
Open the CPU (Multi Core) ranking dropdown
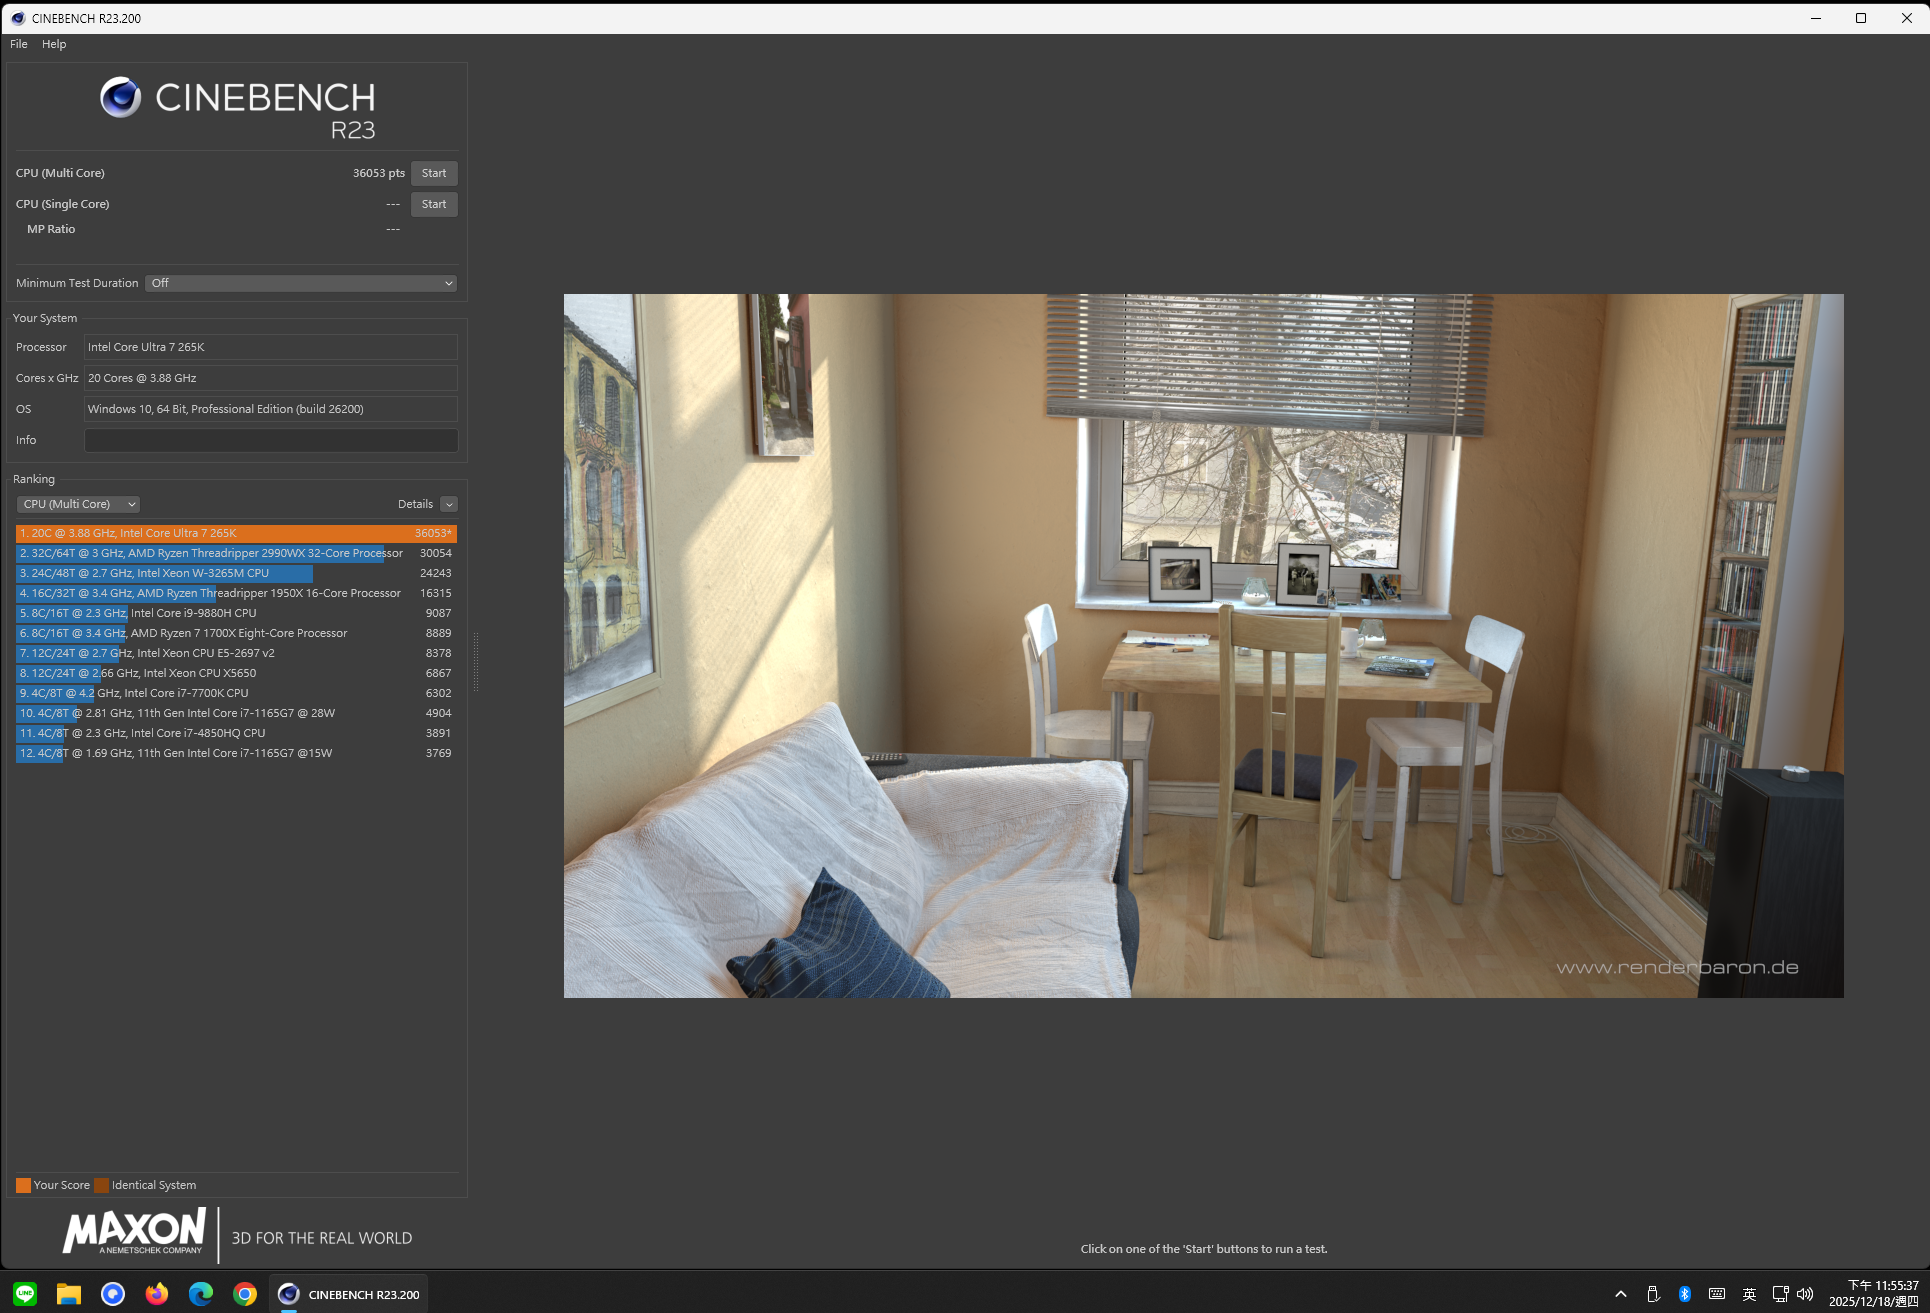coord(78,504)
